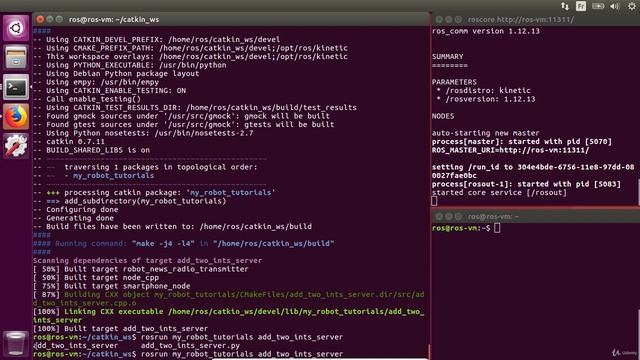Open the Files manager from the dock
The height and width of the screenshot is (360, 640).
(16, 57)
